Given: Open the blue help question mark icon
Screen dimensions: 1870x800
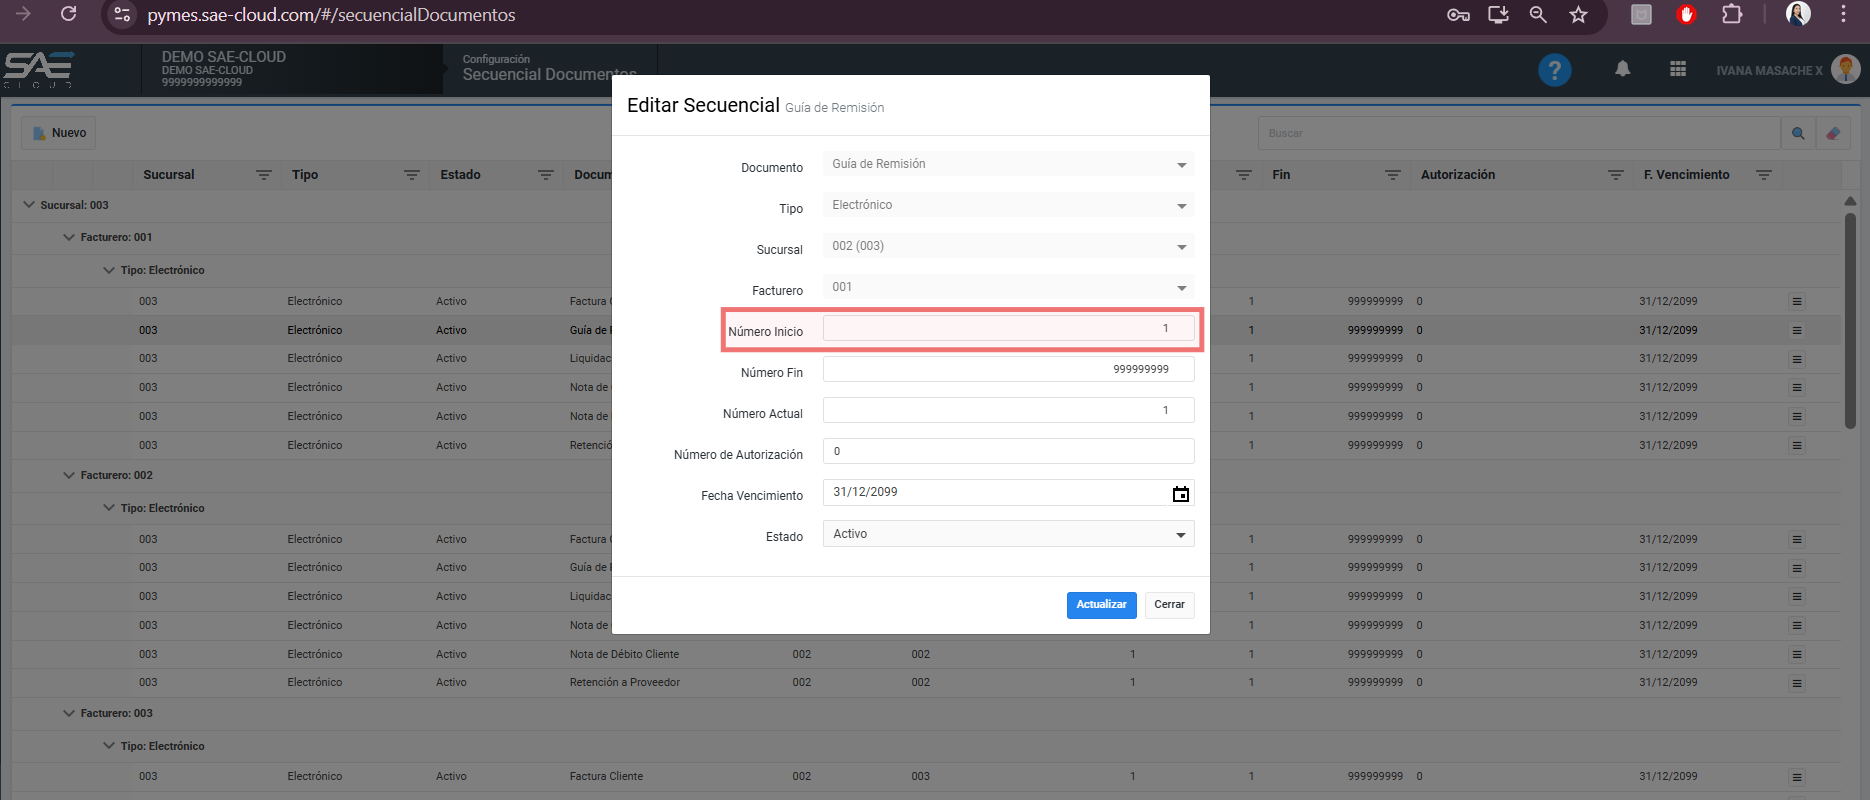Looking at the screenshot, I should [1554, 70].
